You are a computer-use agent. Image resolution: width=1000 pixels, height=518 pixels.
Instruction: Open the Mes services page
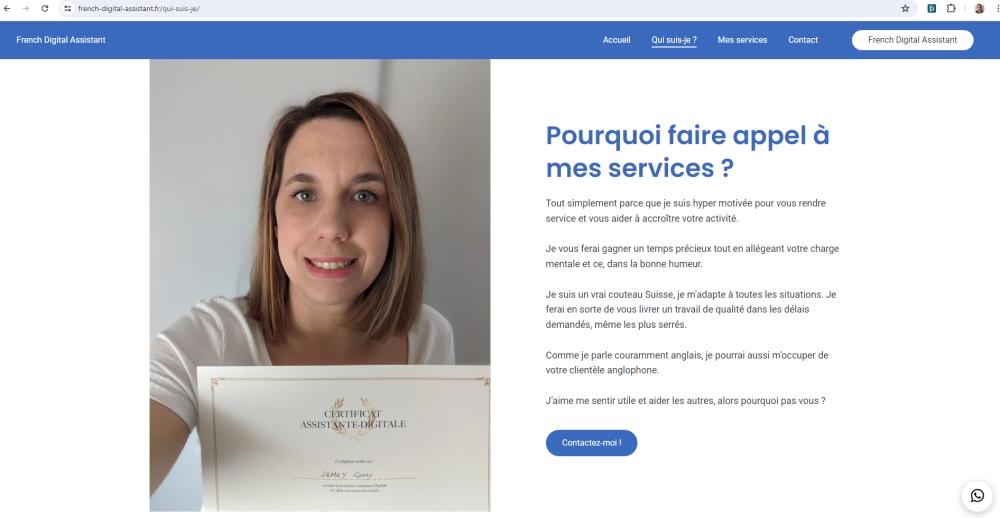click(x=742, y=40)
